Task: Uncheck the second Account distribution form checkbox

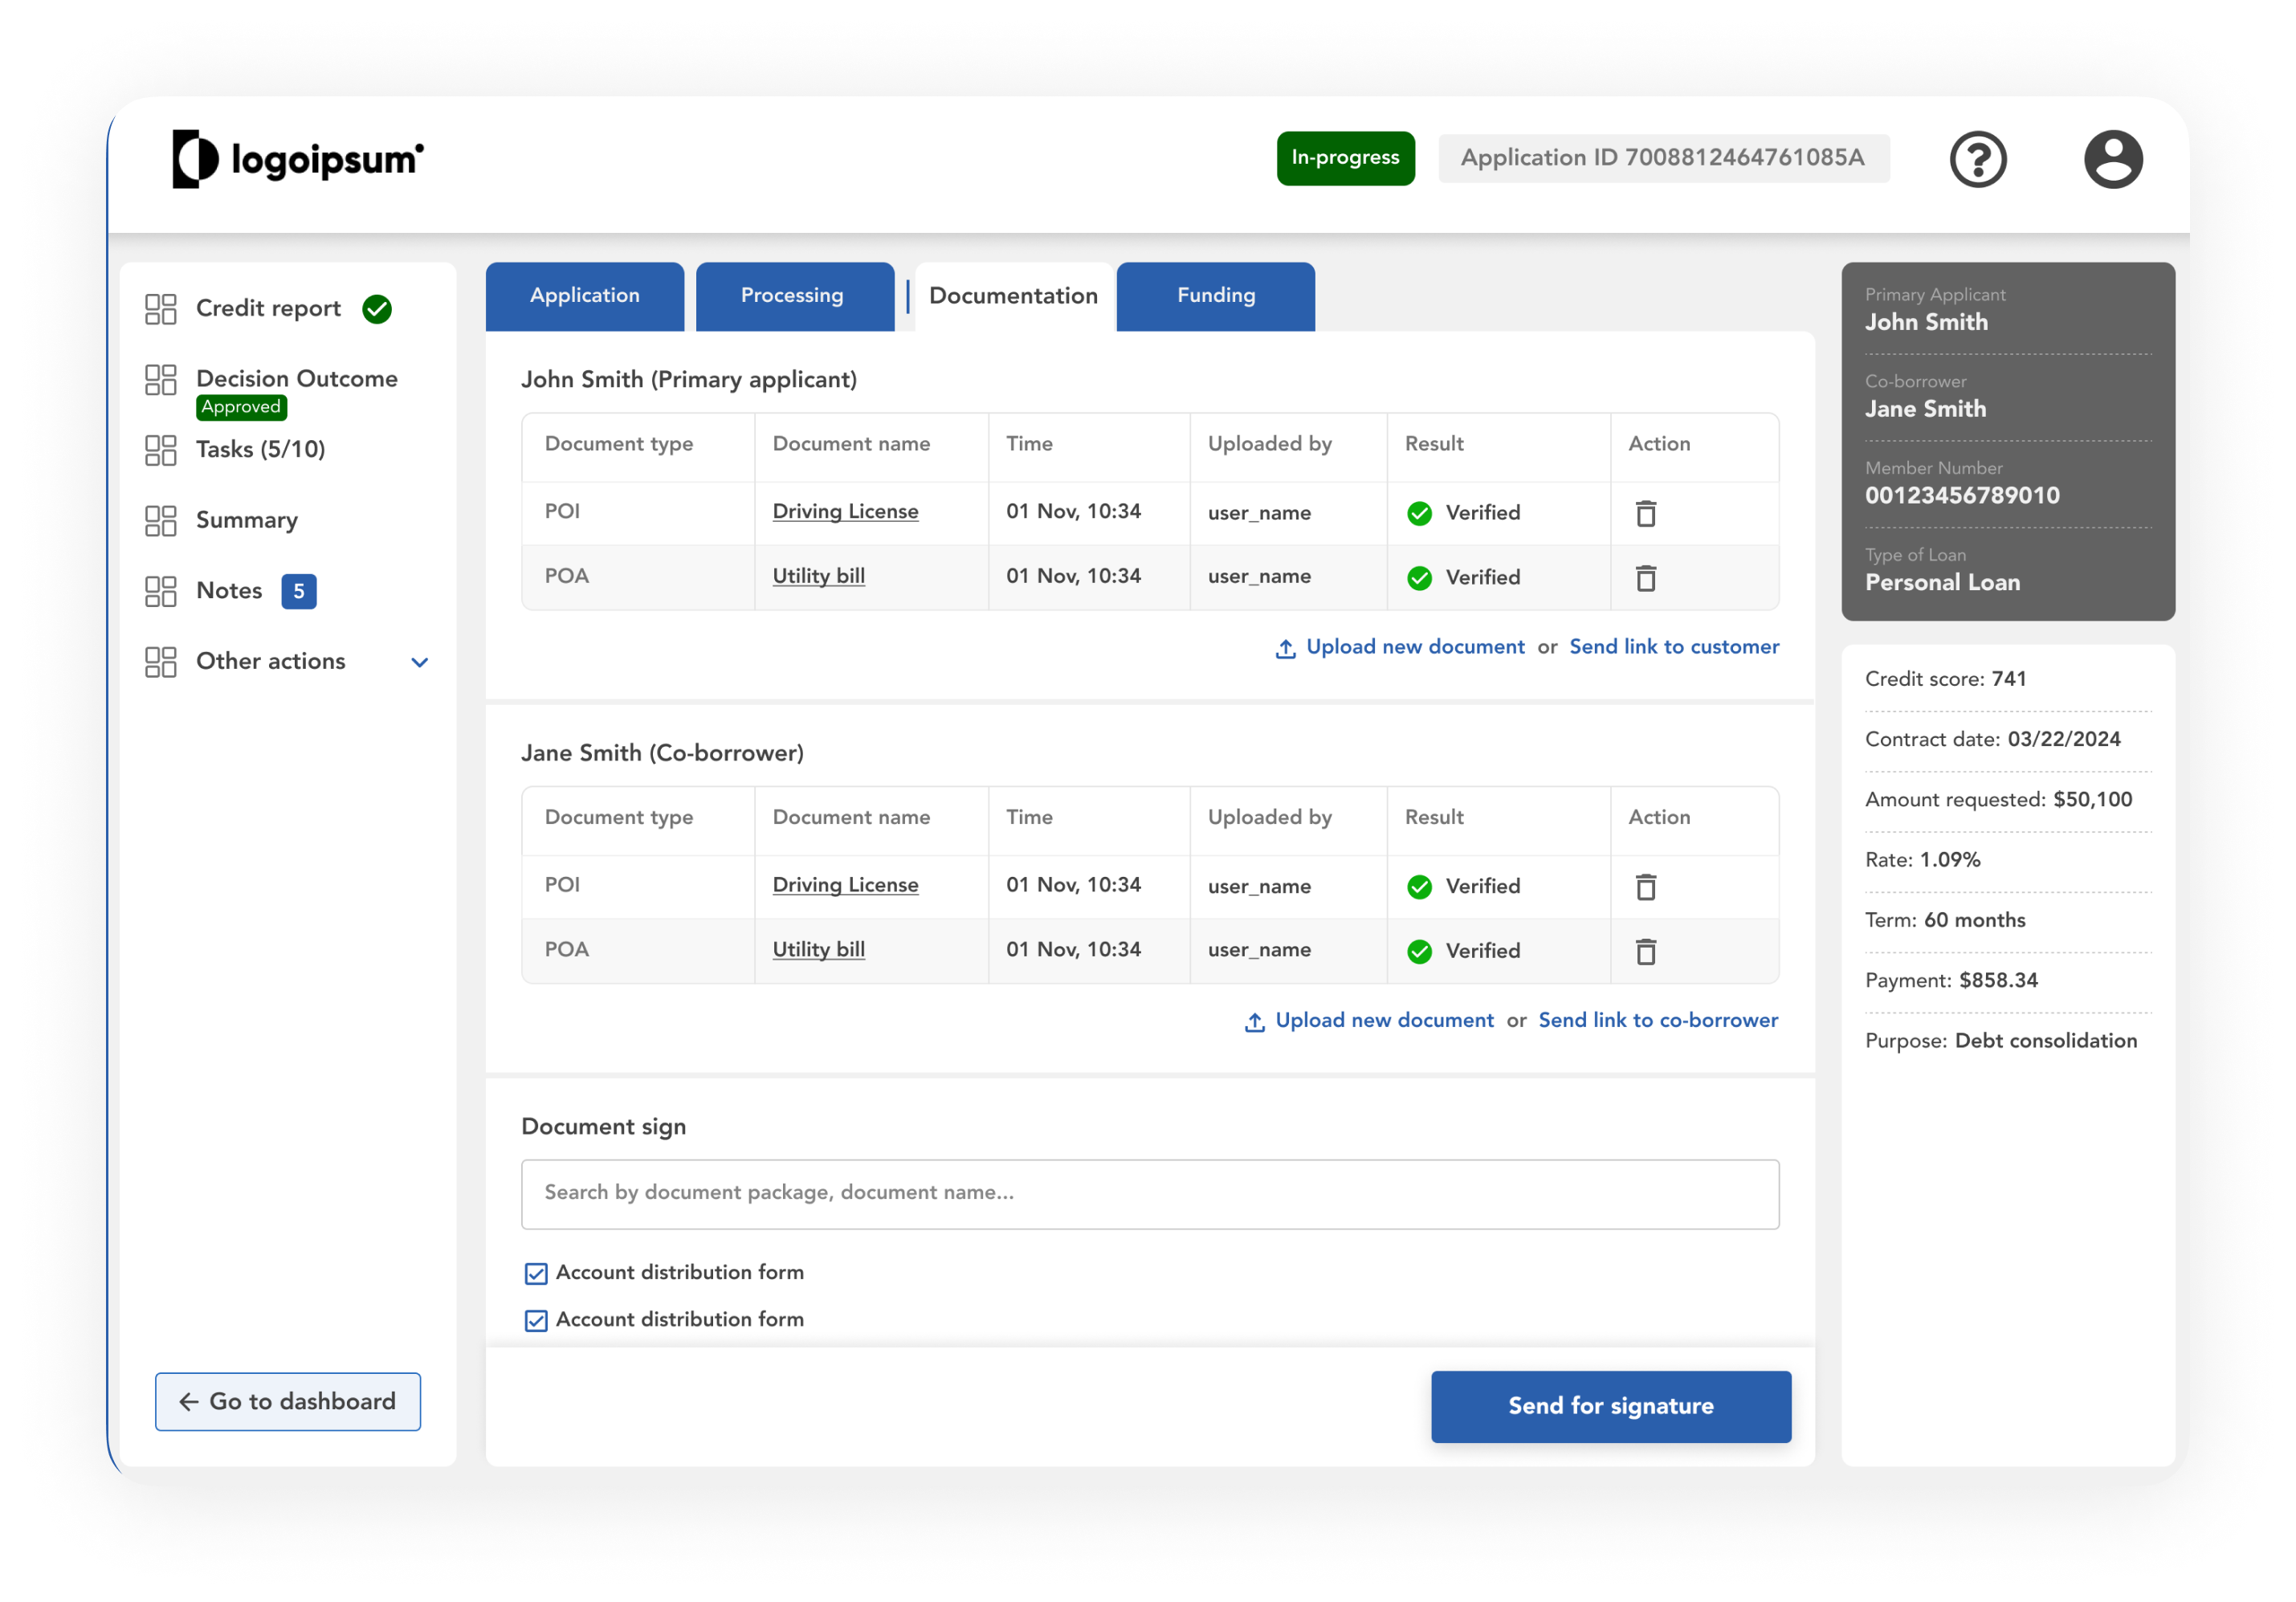Action: (x=536, y=1320)
